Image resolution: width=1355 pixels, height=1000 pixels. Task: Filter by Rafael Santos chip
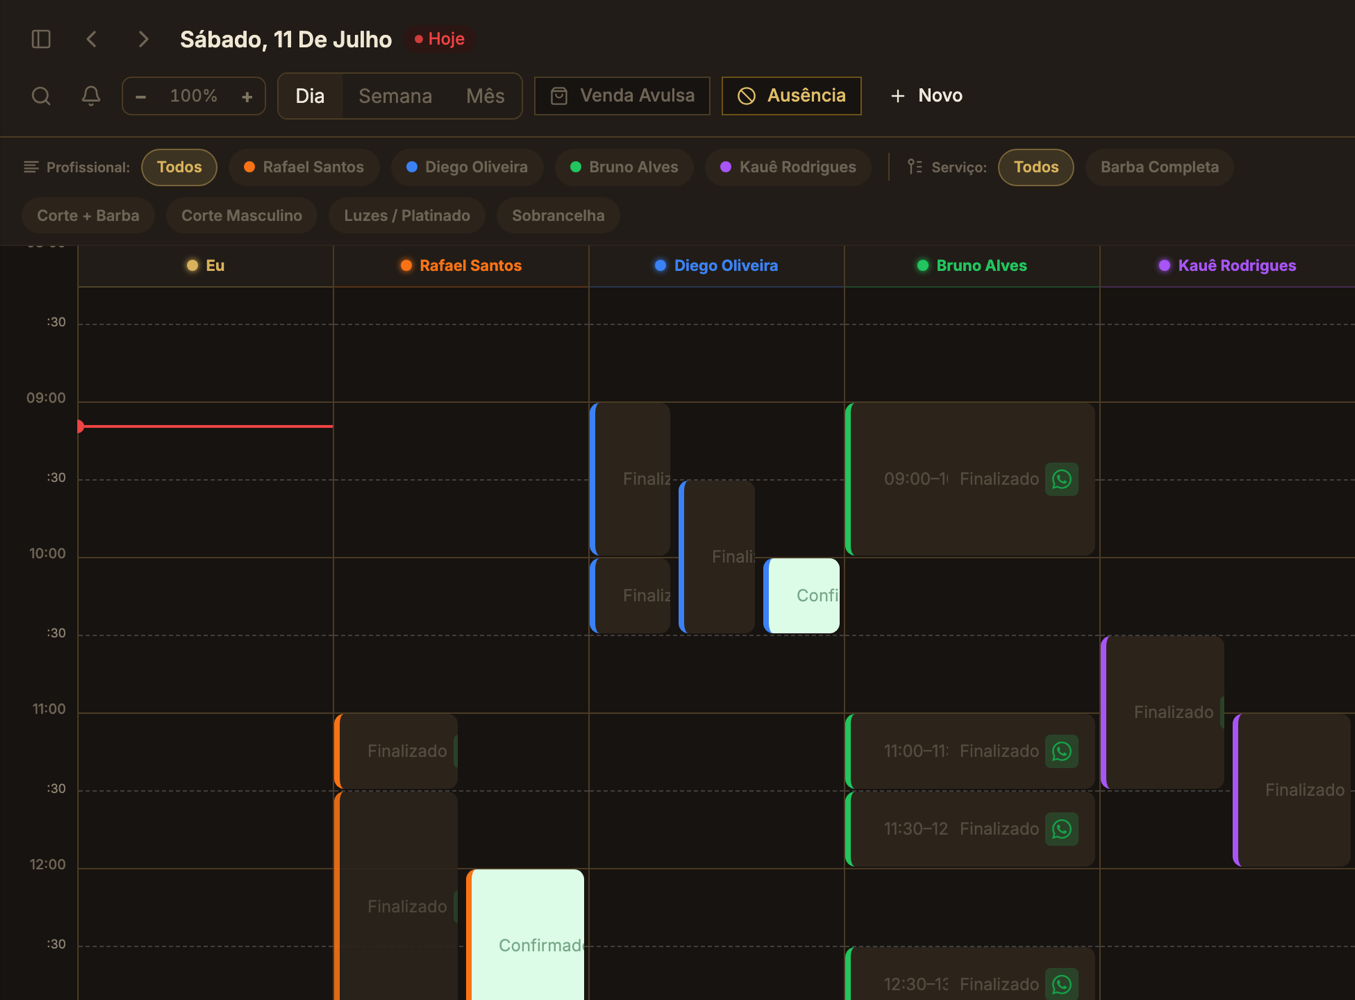(304, 167)
